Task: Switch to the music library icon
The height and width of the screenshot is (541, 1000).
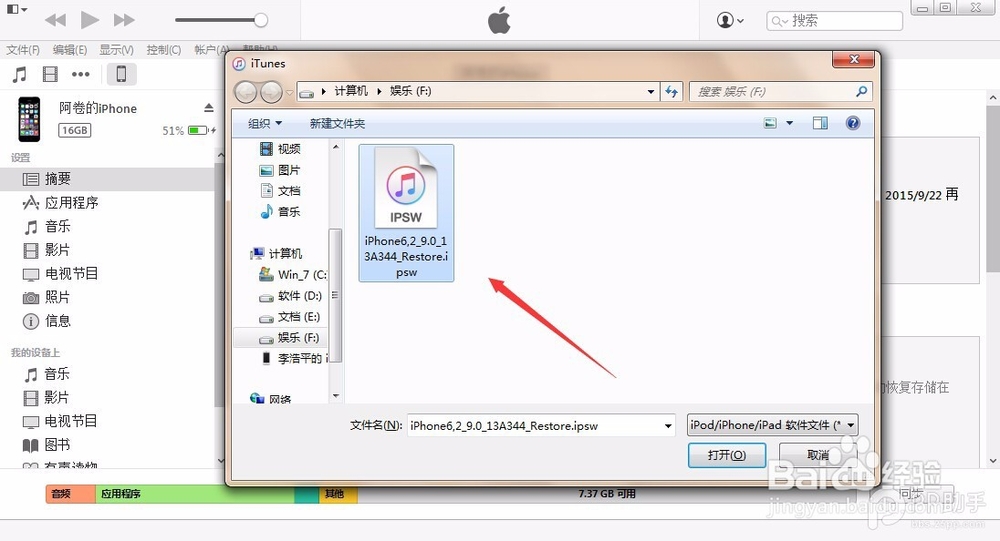Action: tap(20, 75)
